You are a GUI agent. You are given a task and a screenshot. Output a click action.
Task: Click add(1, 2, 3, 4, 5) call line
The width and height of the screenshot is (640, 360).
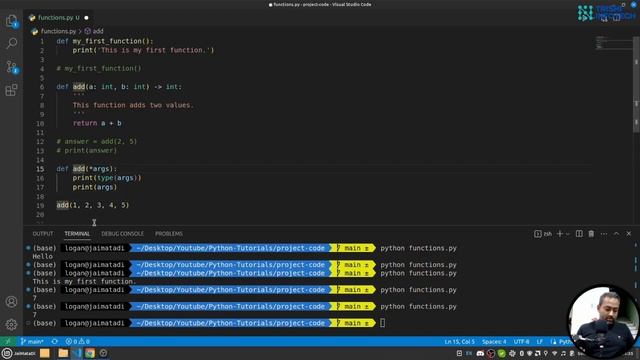[x=93, y=205]
